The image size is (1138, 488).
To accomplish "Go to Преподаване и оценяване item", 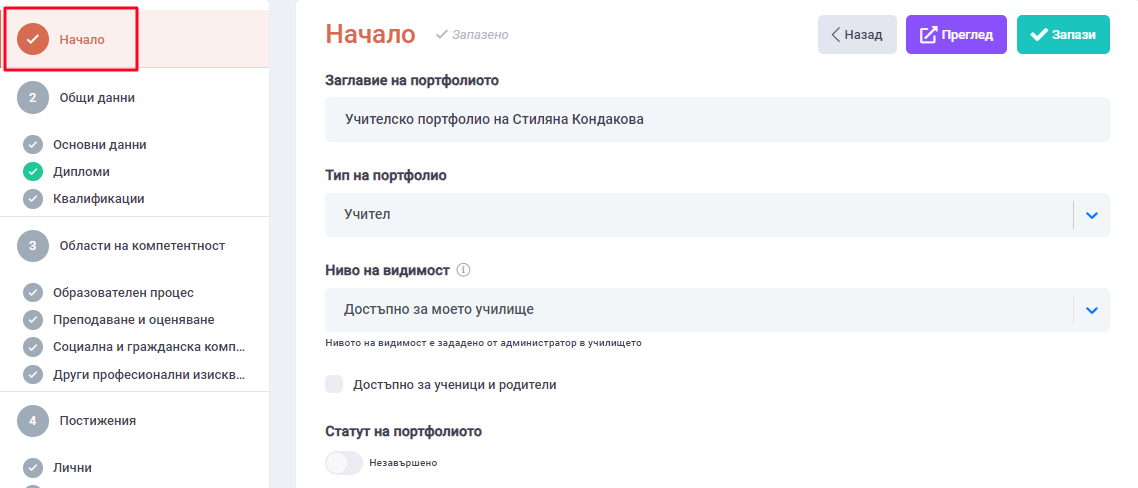I will [134, 320].
